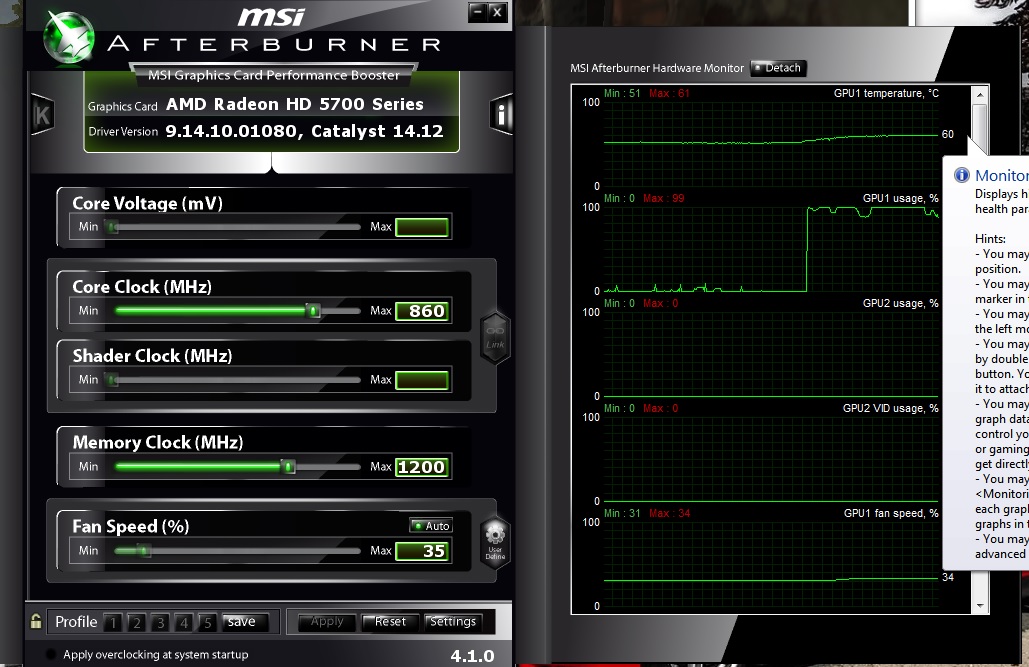The height and width of the screenshot is (667, 1029).
Task: Enable the User Define fan control gear
Action: [495, 542]
